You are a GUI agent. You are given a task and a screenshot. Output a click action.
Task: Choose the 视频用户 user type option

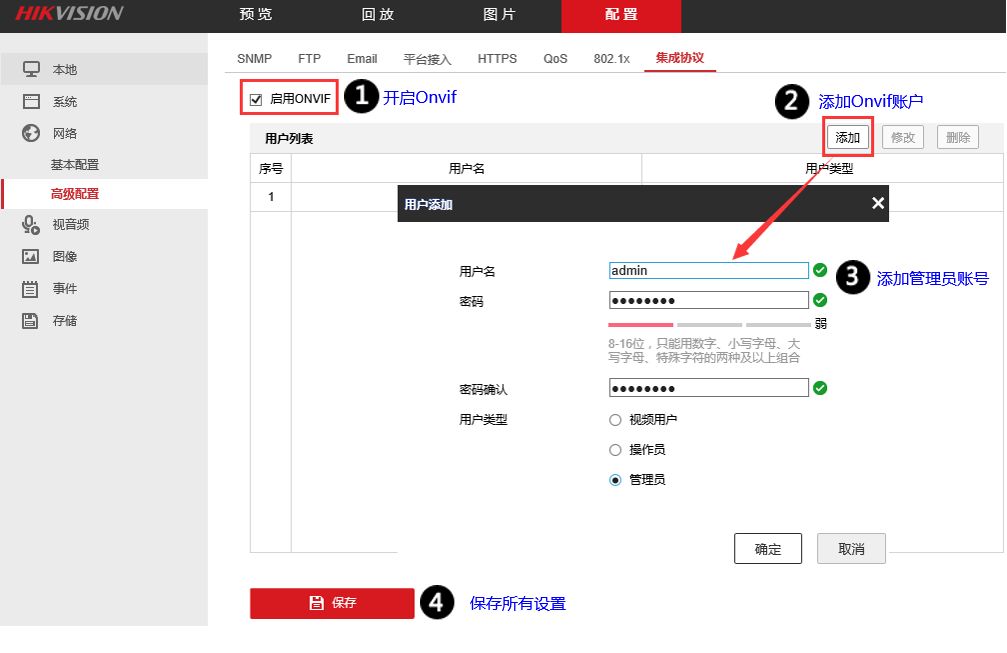tap(615, 420)
